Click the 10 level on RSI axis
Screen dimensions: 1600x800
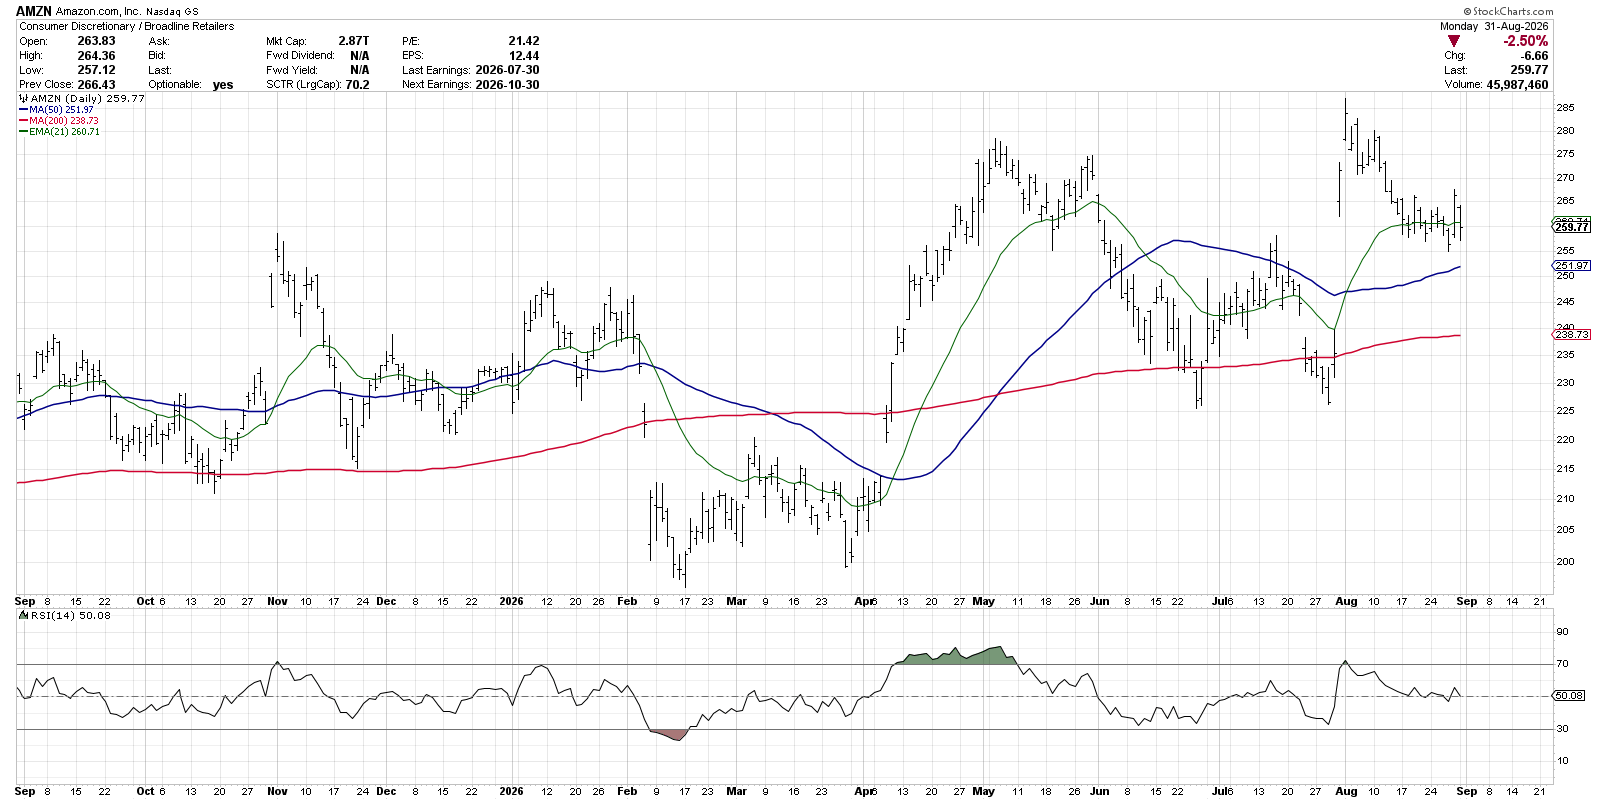[x=1562, y=761]
